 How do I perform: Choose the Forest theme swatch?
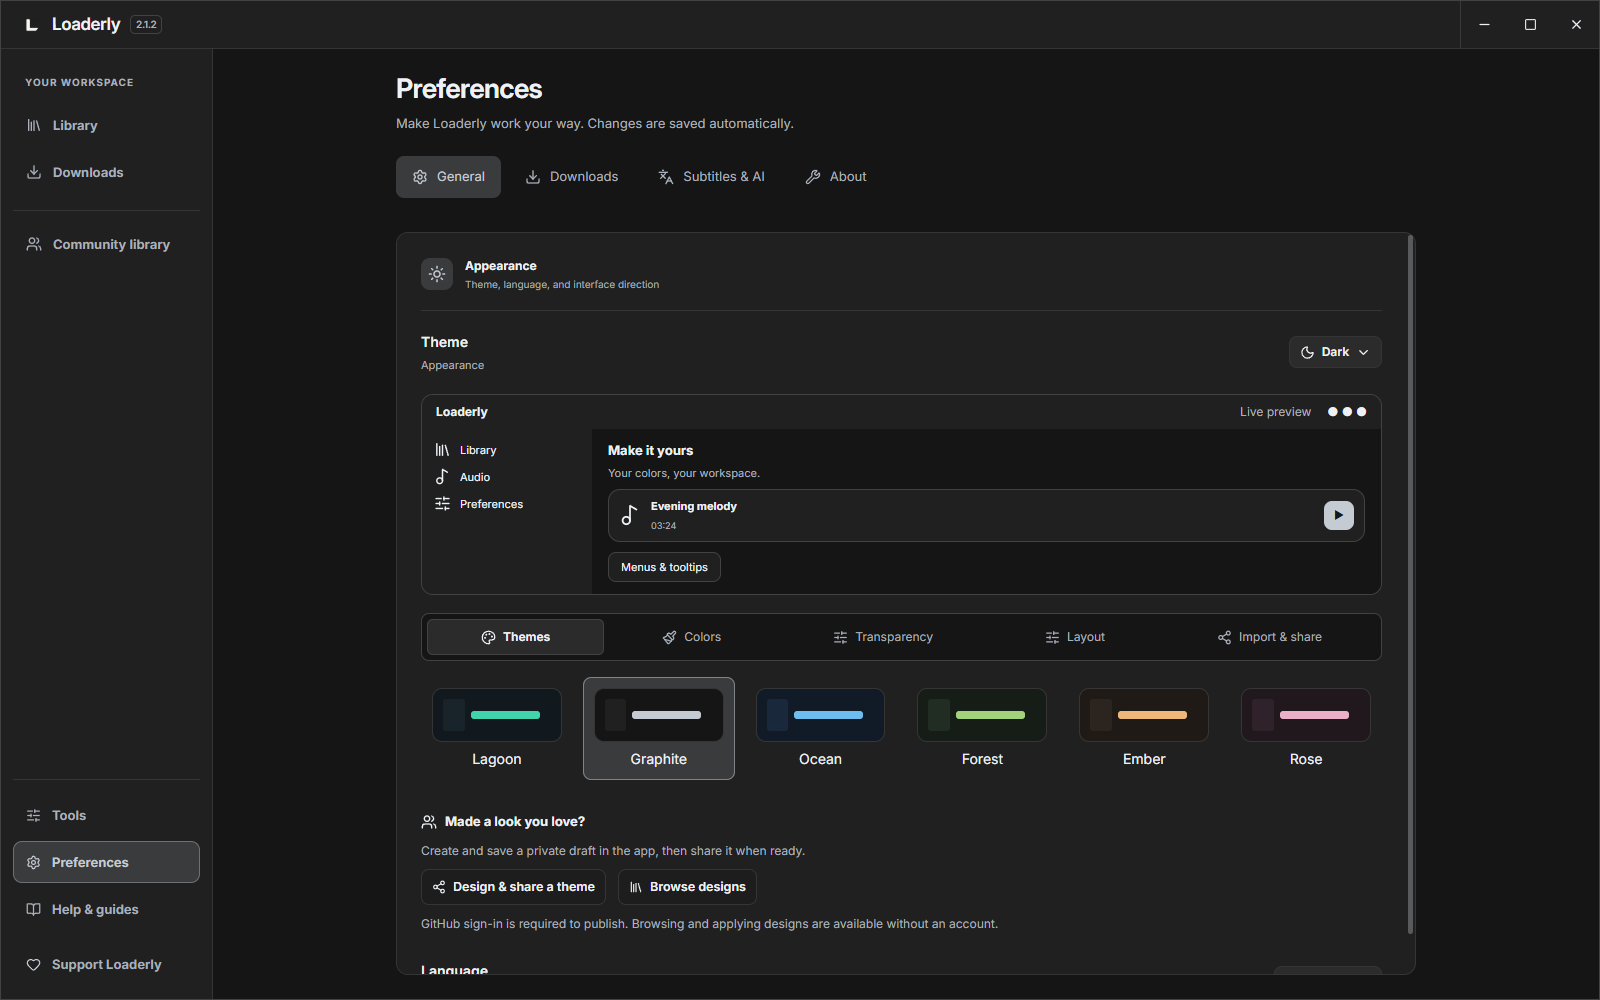coord(982,729)
